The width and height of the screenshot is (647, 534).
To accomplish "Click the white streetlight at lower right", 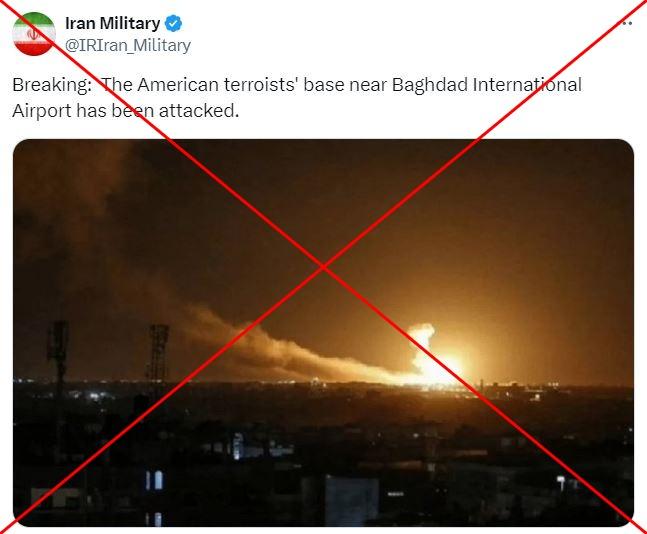I will [x=561, y=481].
